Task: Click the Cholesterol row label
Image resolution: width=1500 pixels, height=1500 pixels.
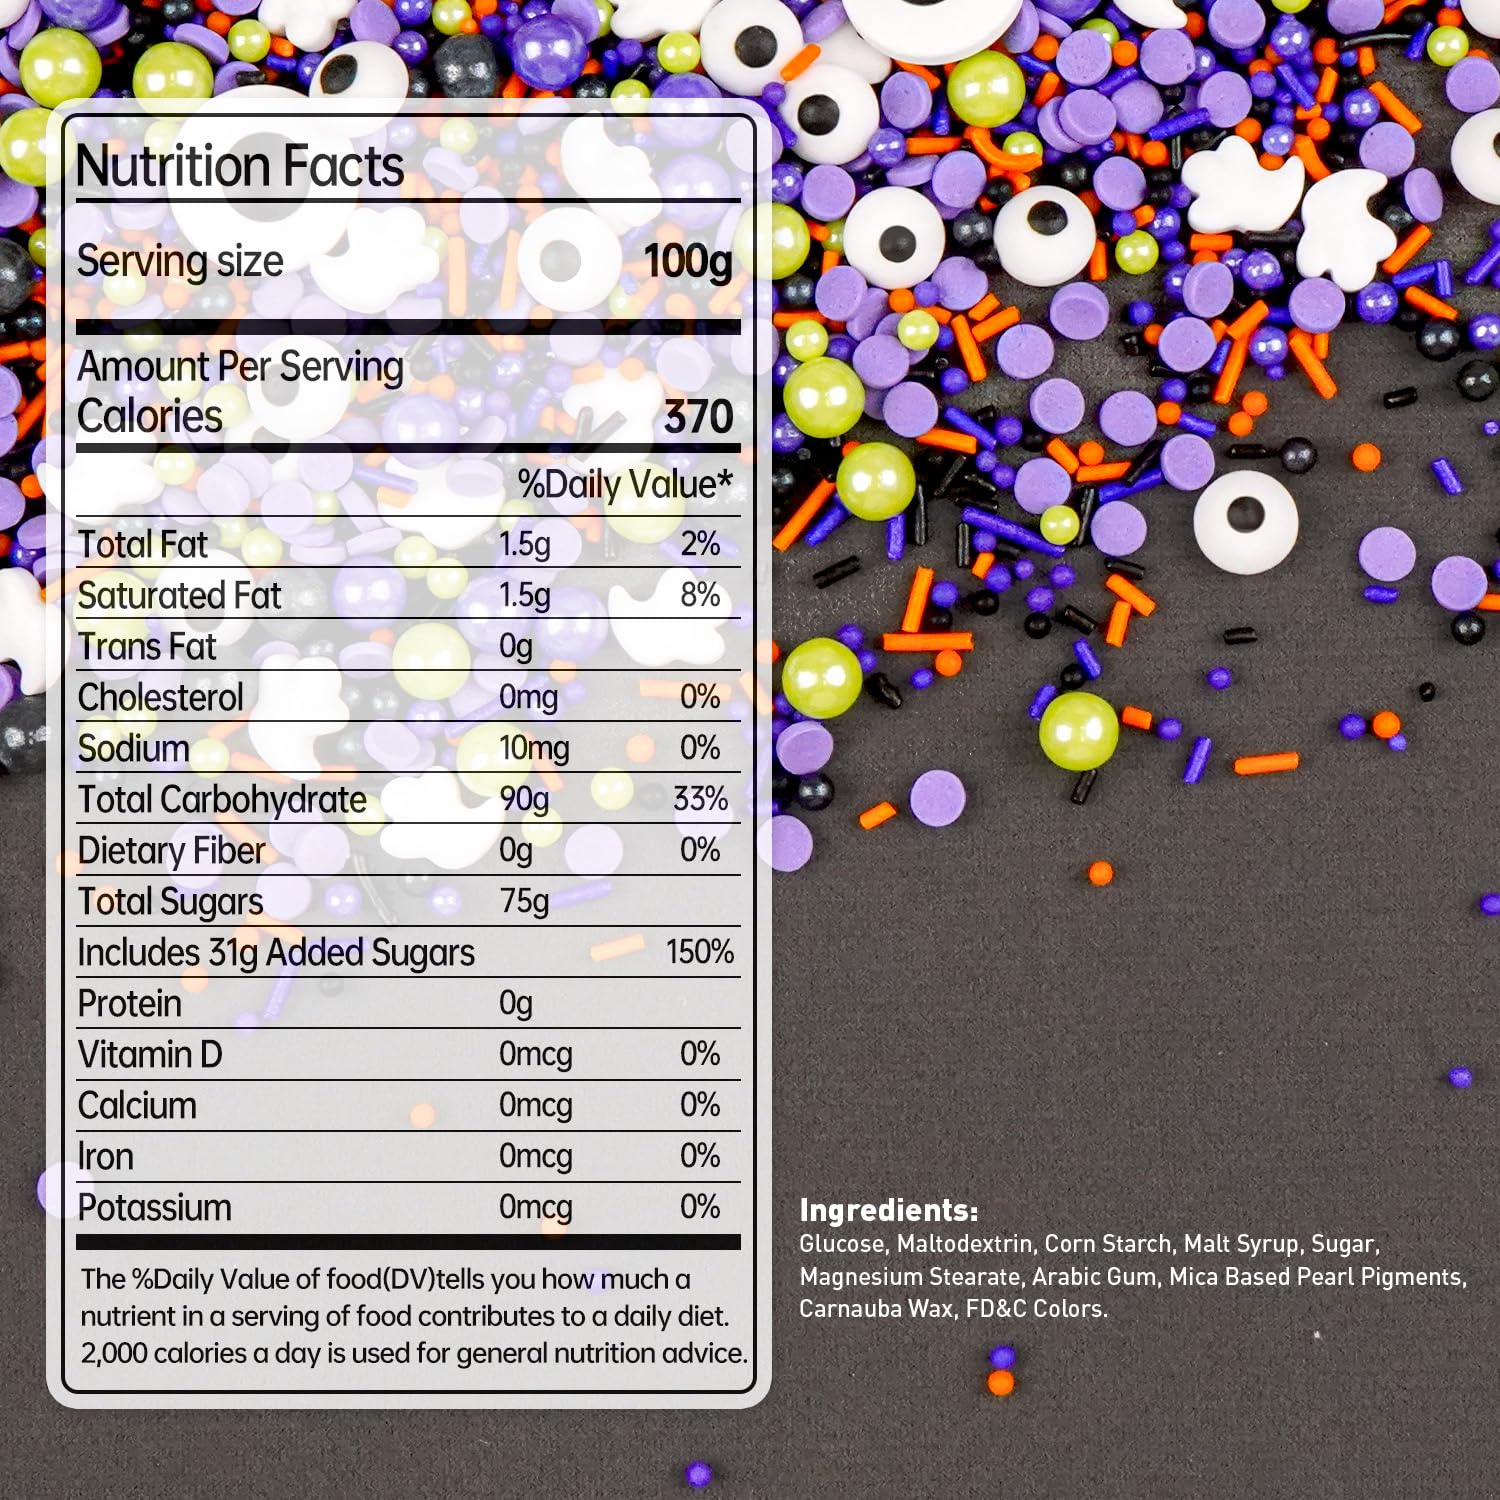Action: pyautogui.click(x=160, y=698)
